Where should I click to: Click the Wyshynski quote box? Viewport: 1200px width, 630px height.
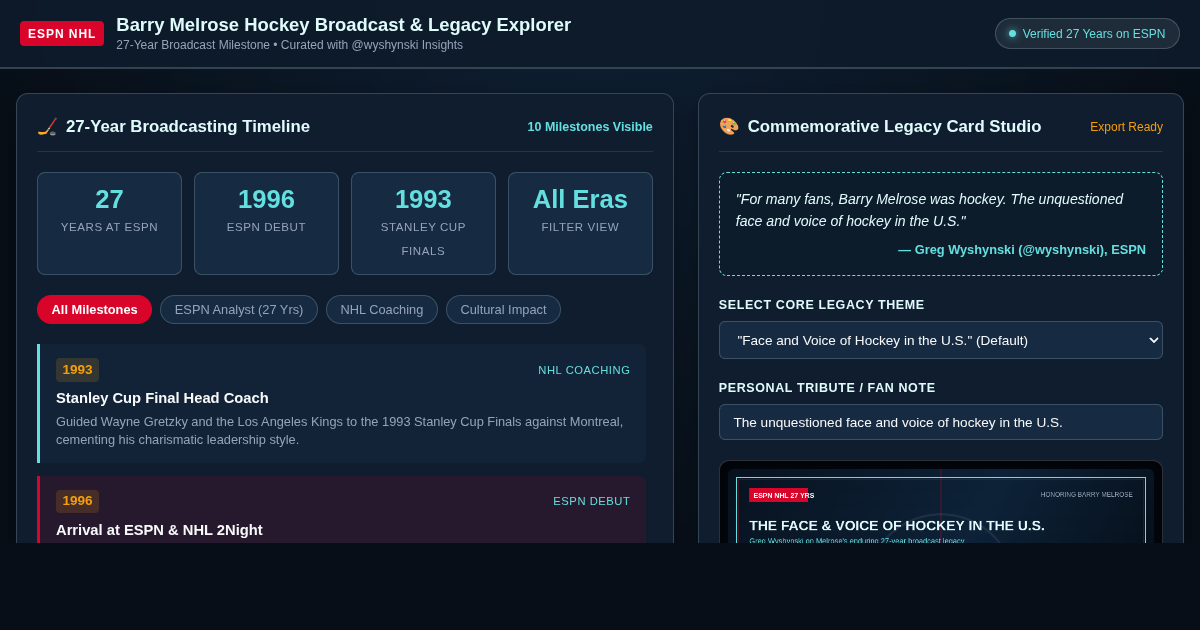(x=941, y=224)
